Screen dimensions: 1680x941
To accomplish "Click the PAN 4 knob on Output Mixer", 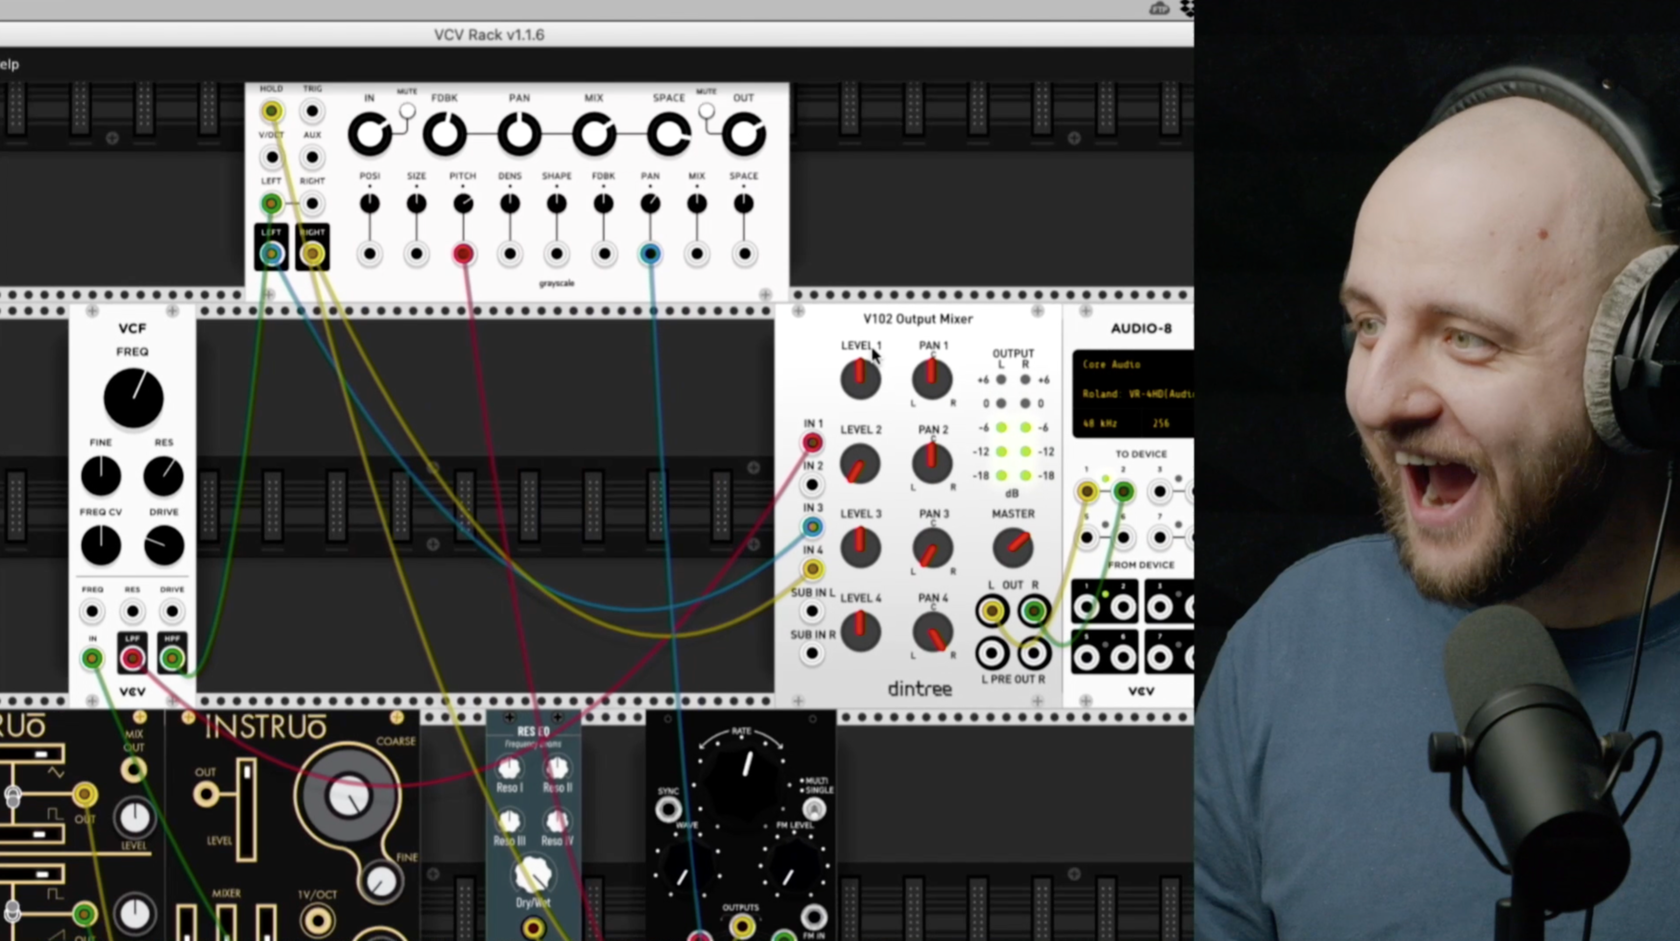I will [x=932, y=632].
